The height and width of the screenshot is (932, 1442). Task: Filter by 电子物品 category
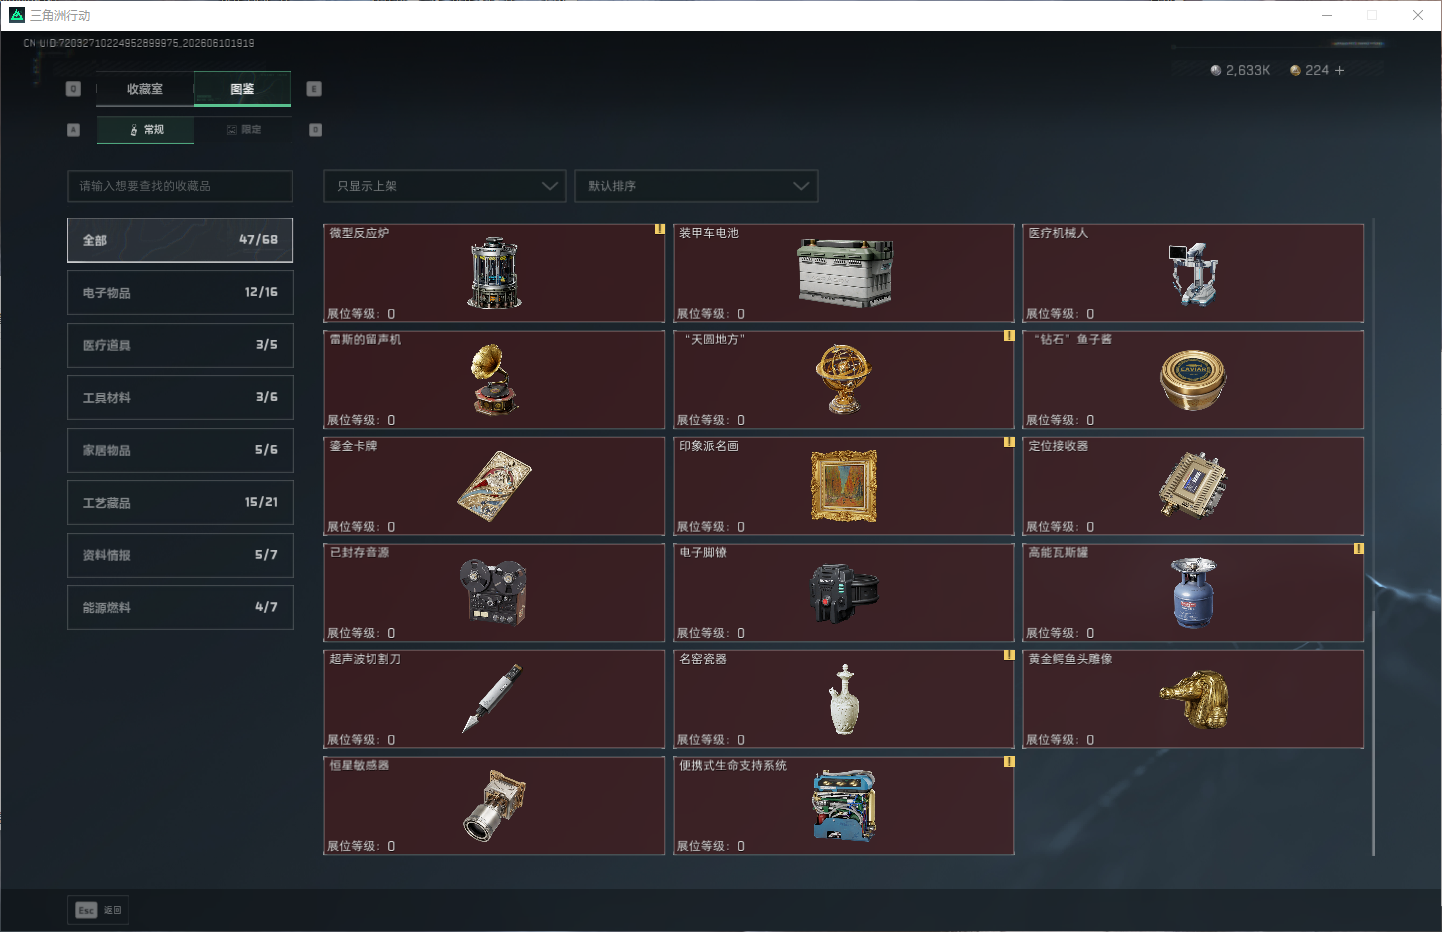click(x=180, y=292)
